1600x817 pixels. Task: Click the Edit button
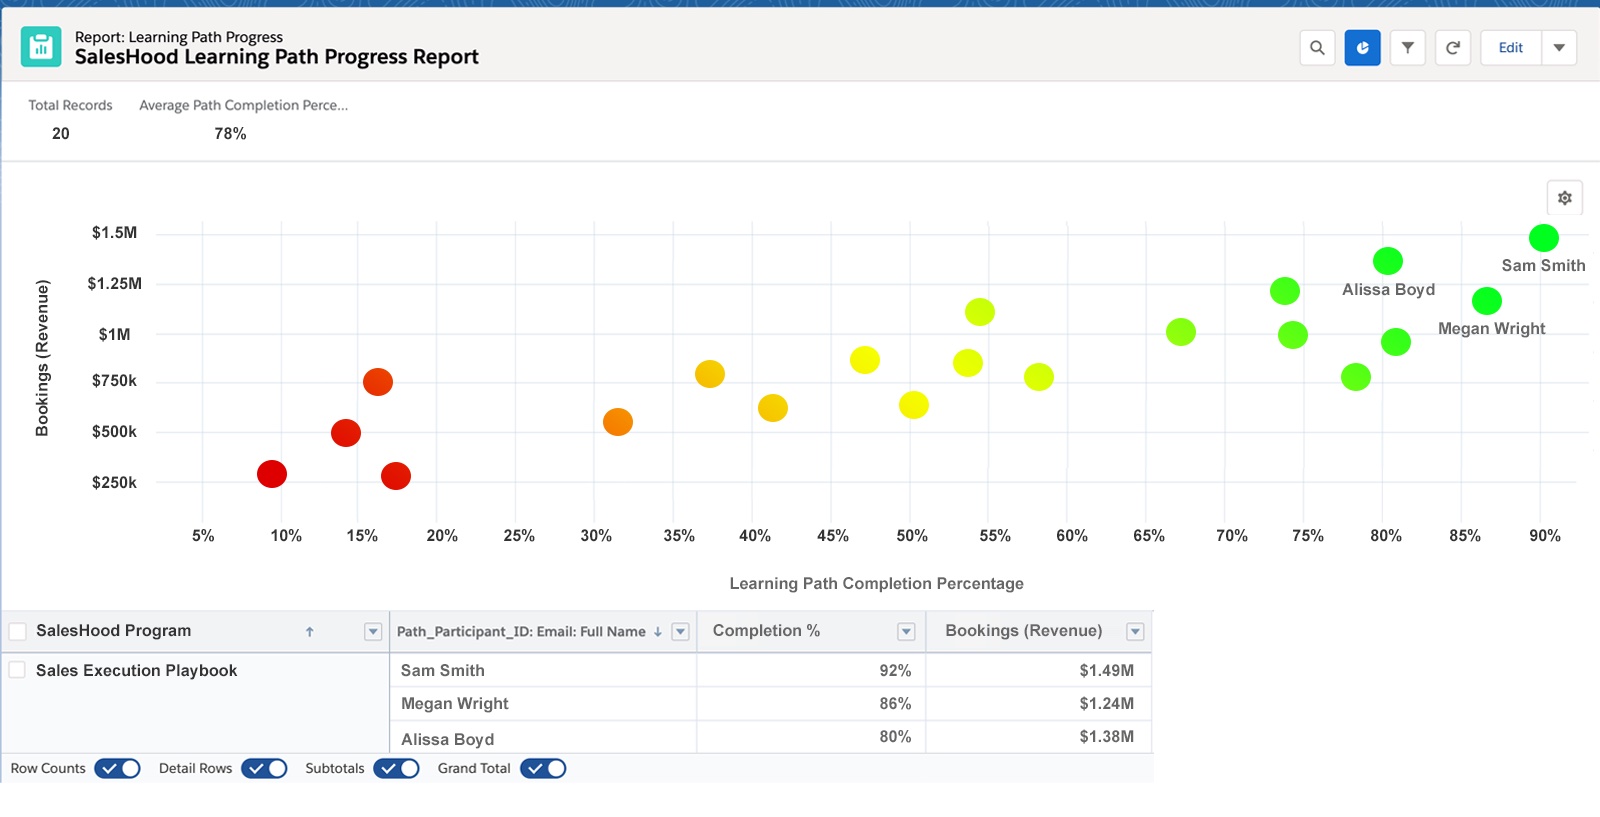[x=1510, y=48]
